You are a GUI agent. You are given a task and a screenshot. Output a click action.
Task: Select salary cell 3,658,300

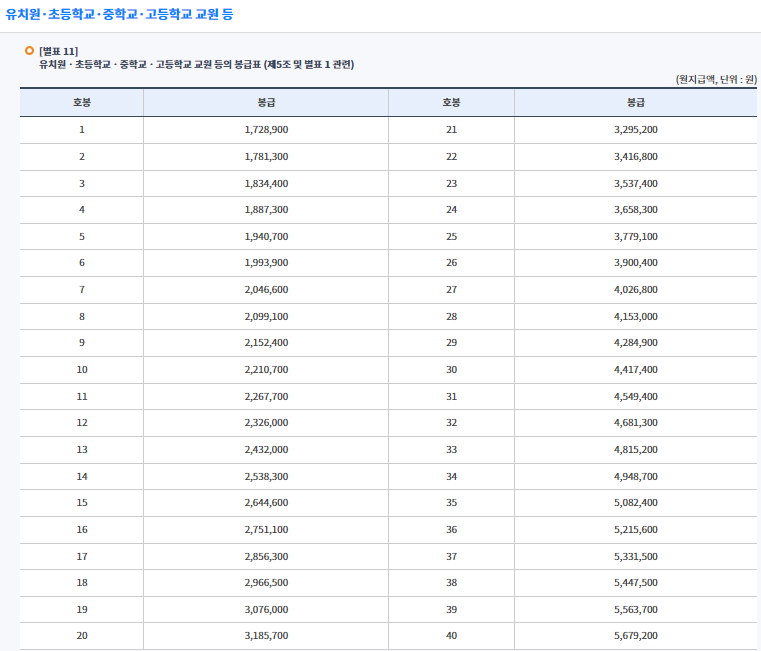tap(635, 210)
